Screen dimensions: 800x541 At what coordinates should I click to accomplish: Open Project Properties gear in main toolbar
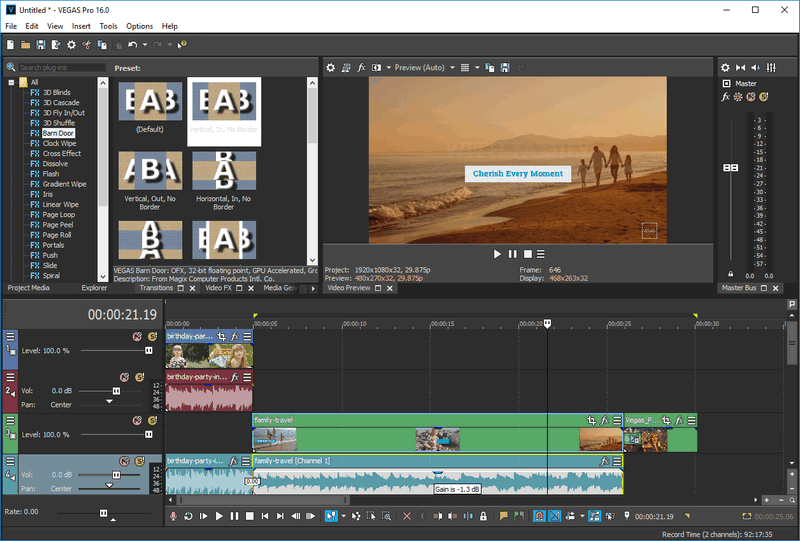[71, 45]
